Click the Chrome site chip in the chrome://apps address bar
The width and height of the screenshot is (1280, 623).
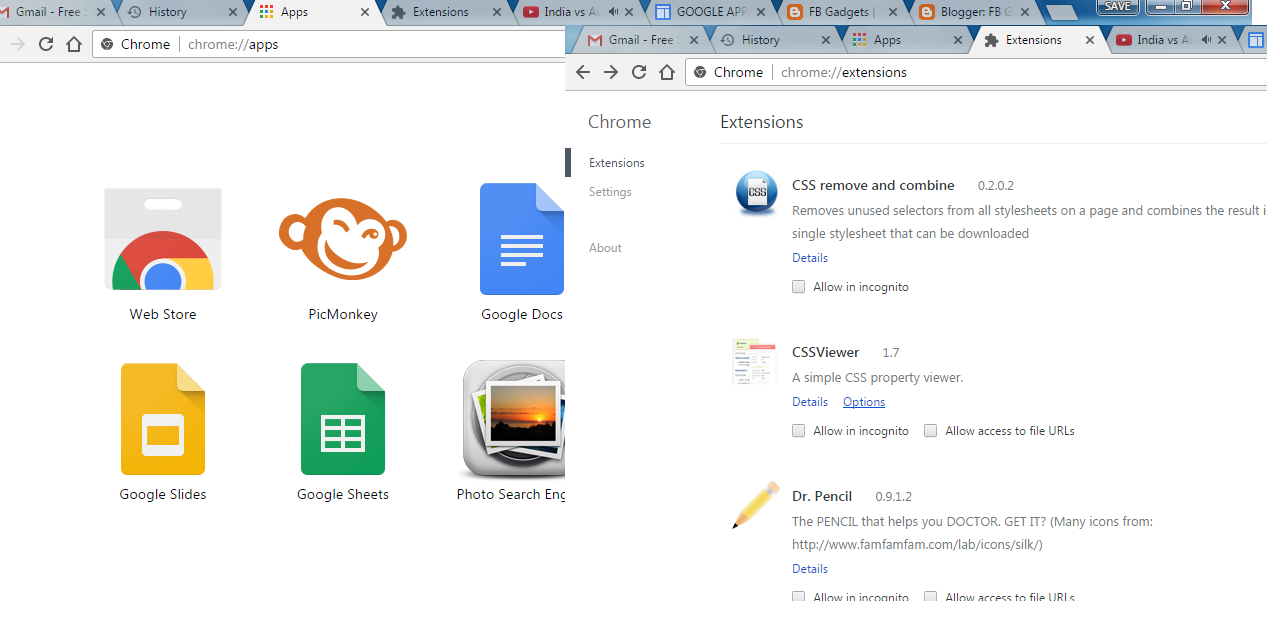point(134,44)
